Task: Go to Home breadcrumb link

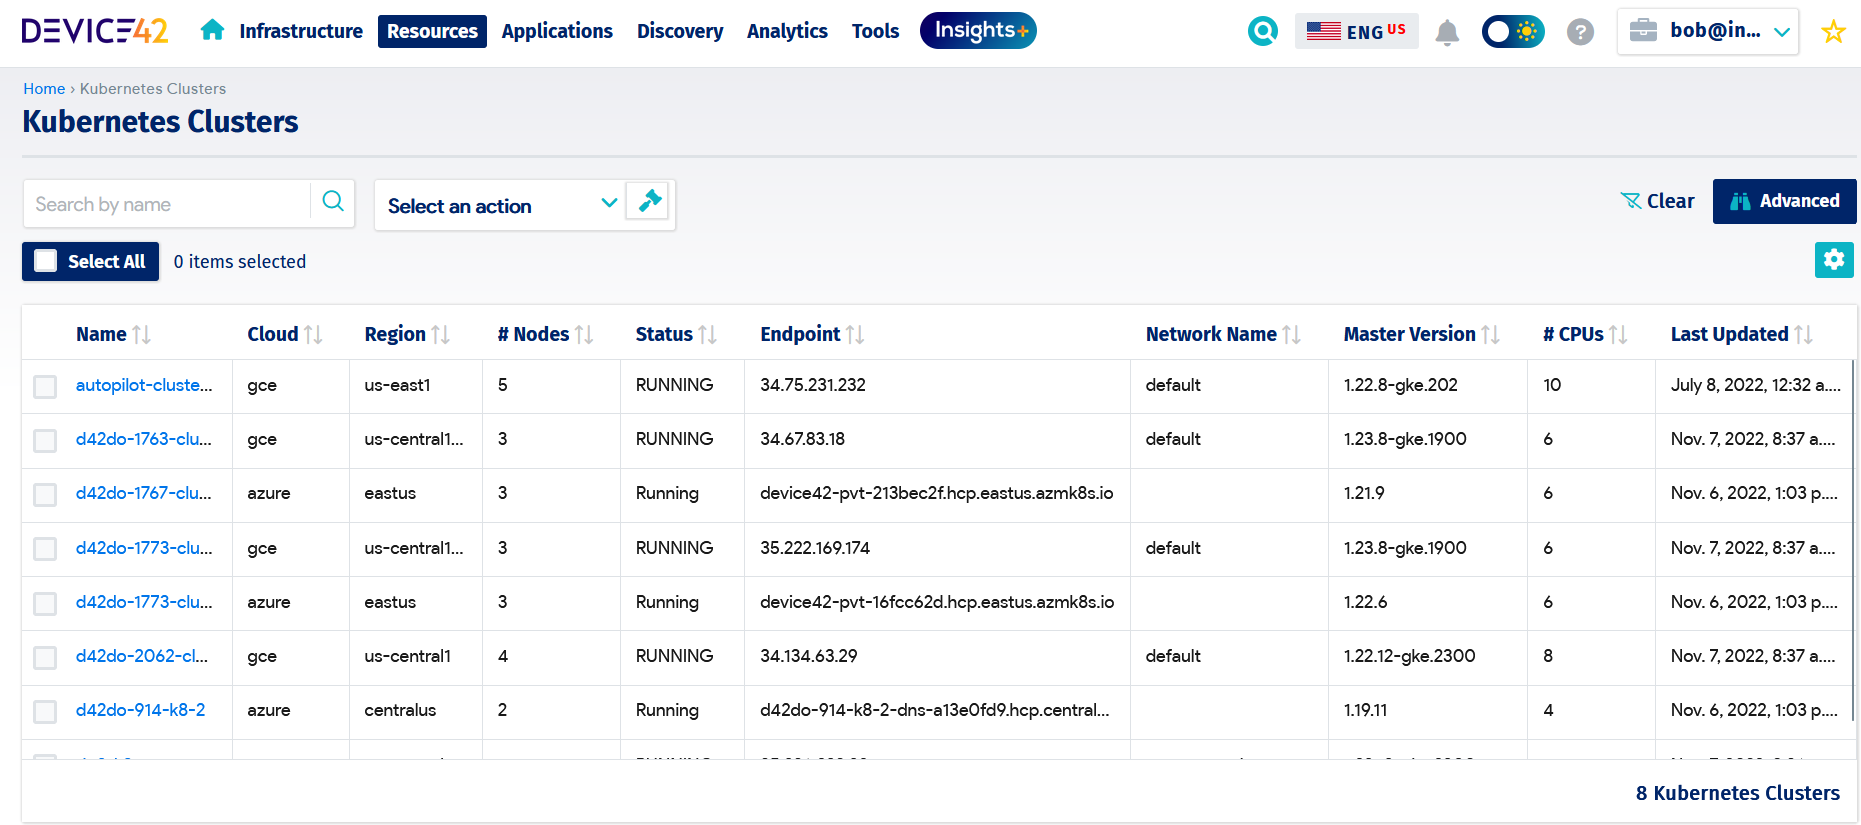Action: click(x=44, y=89)
